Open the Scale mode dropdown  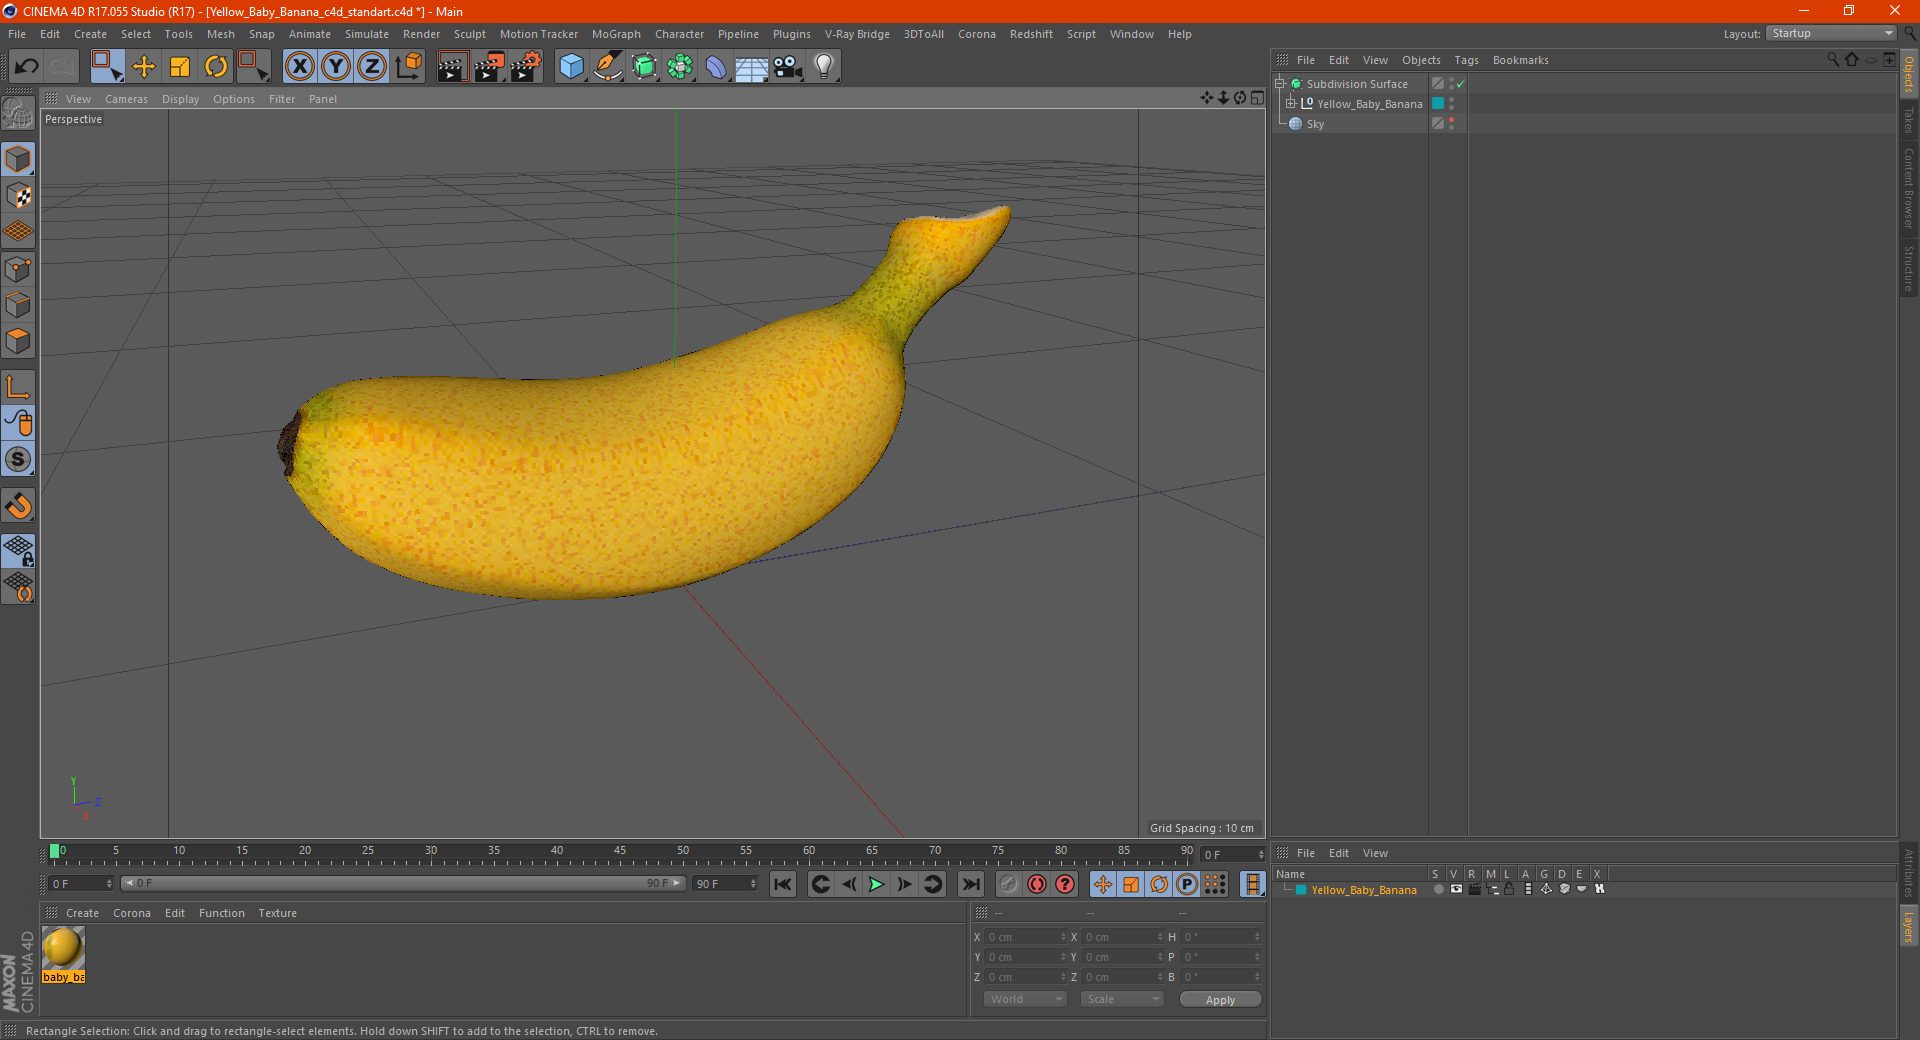click(1122, 999)
